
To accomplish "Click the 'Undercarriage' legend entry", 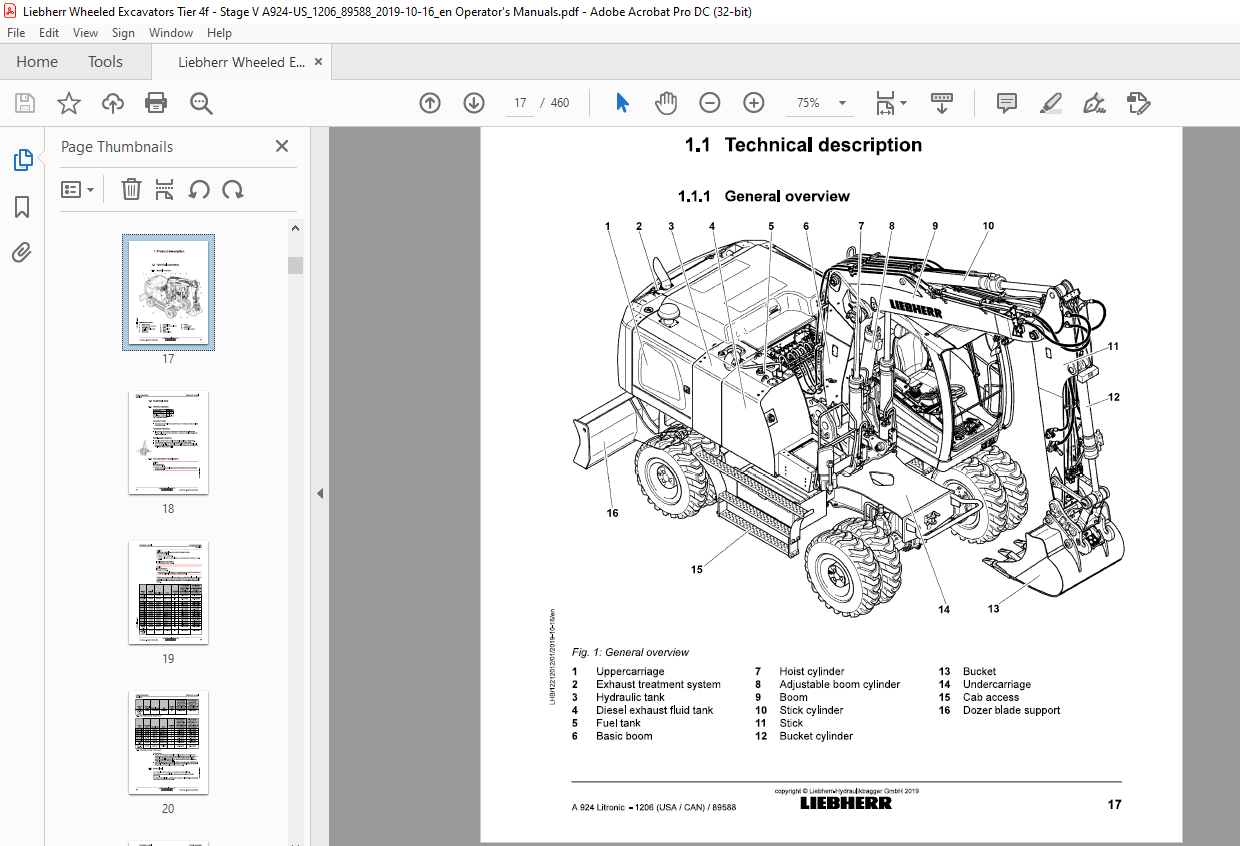I will click(997, 684).
